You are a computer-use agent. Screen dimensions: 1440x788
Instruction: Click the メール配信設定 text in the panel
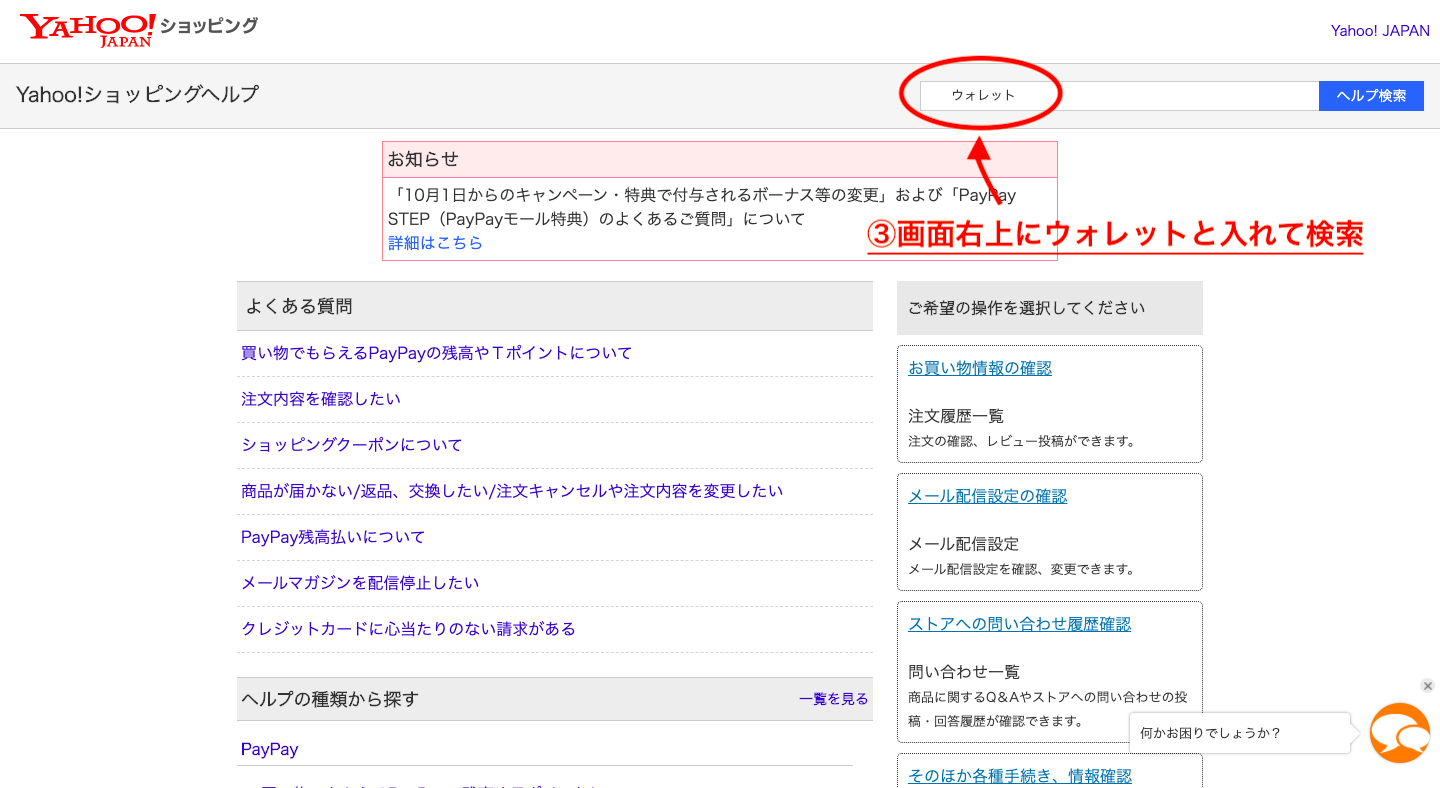coord(963,544)
